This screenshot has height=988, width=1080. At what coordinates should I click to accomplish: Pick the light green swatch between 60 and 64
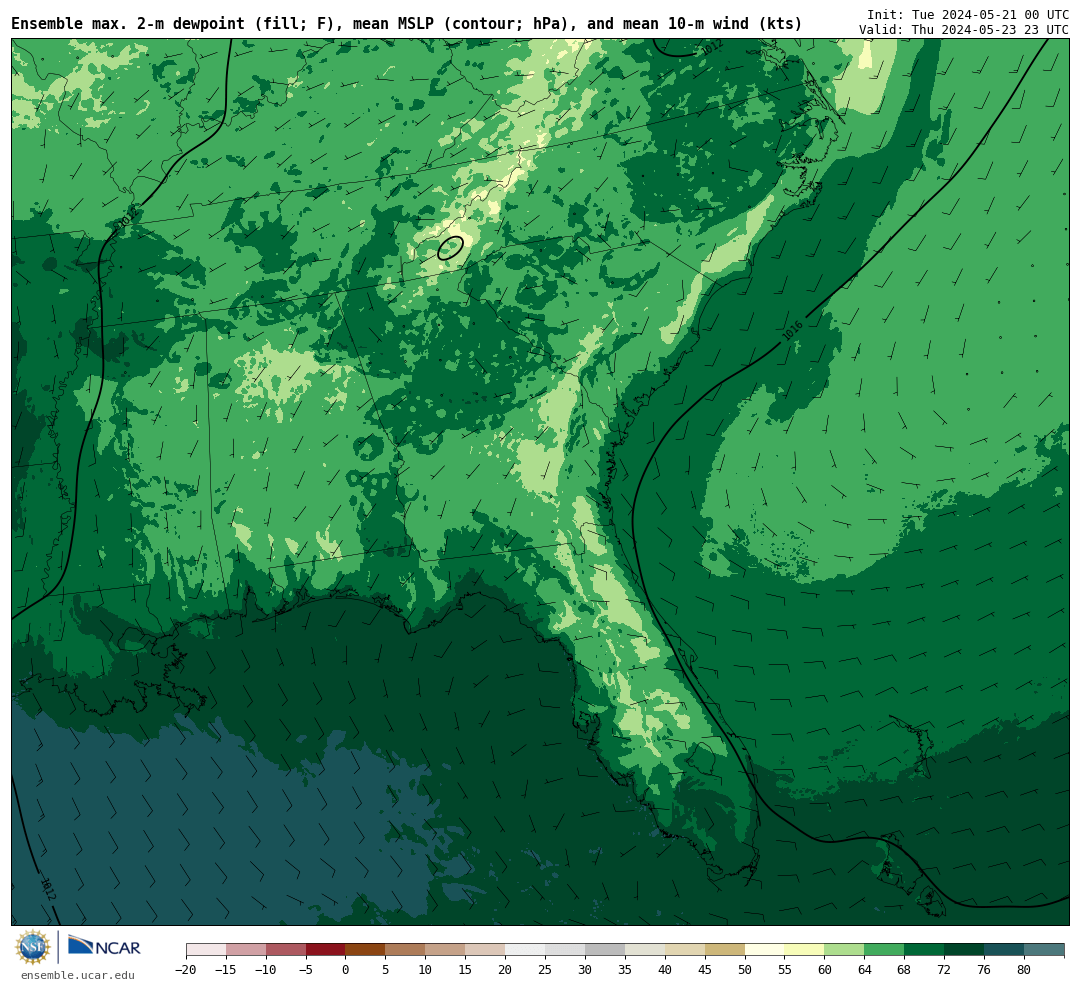(845, 950)
